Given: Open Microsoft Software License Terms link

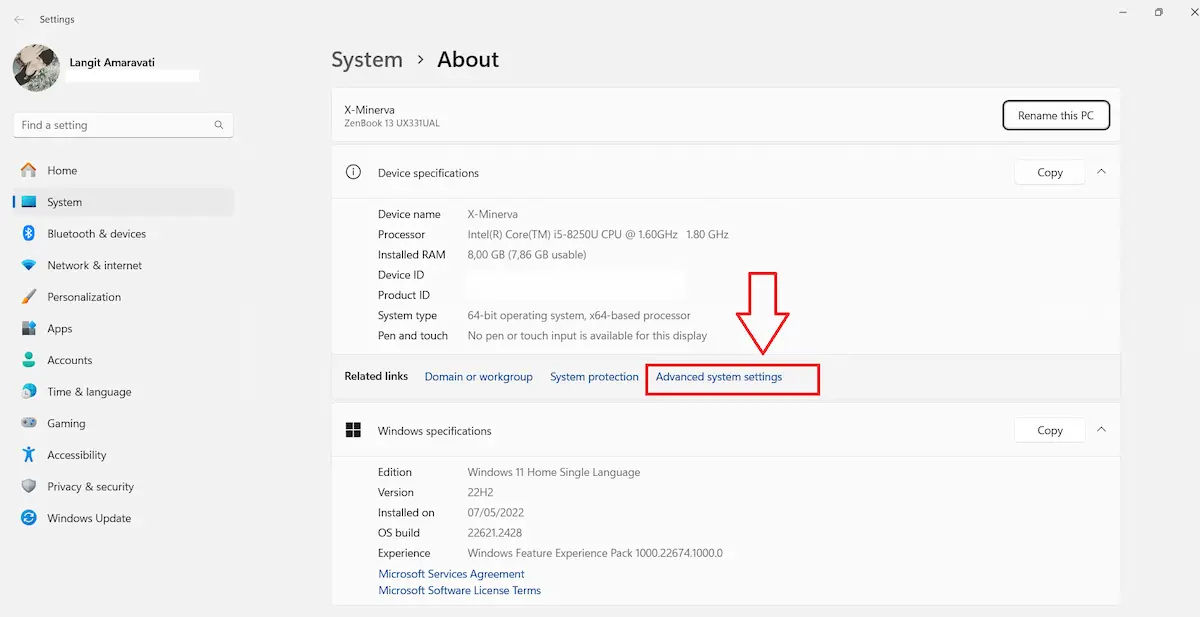Looking at the screenshot, I should (x=460, y=590).
